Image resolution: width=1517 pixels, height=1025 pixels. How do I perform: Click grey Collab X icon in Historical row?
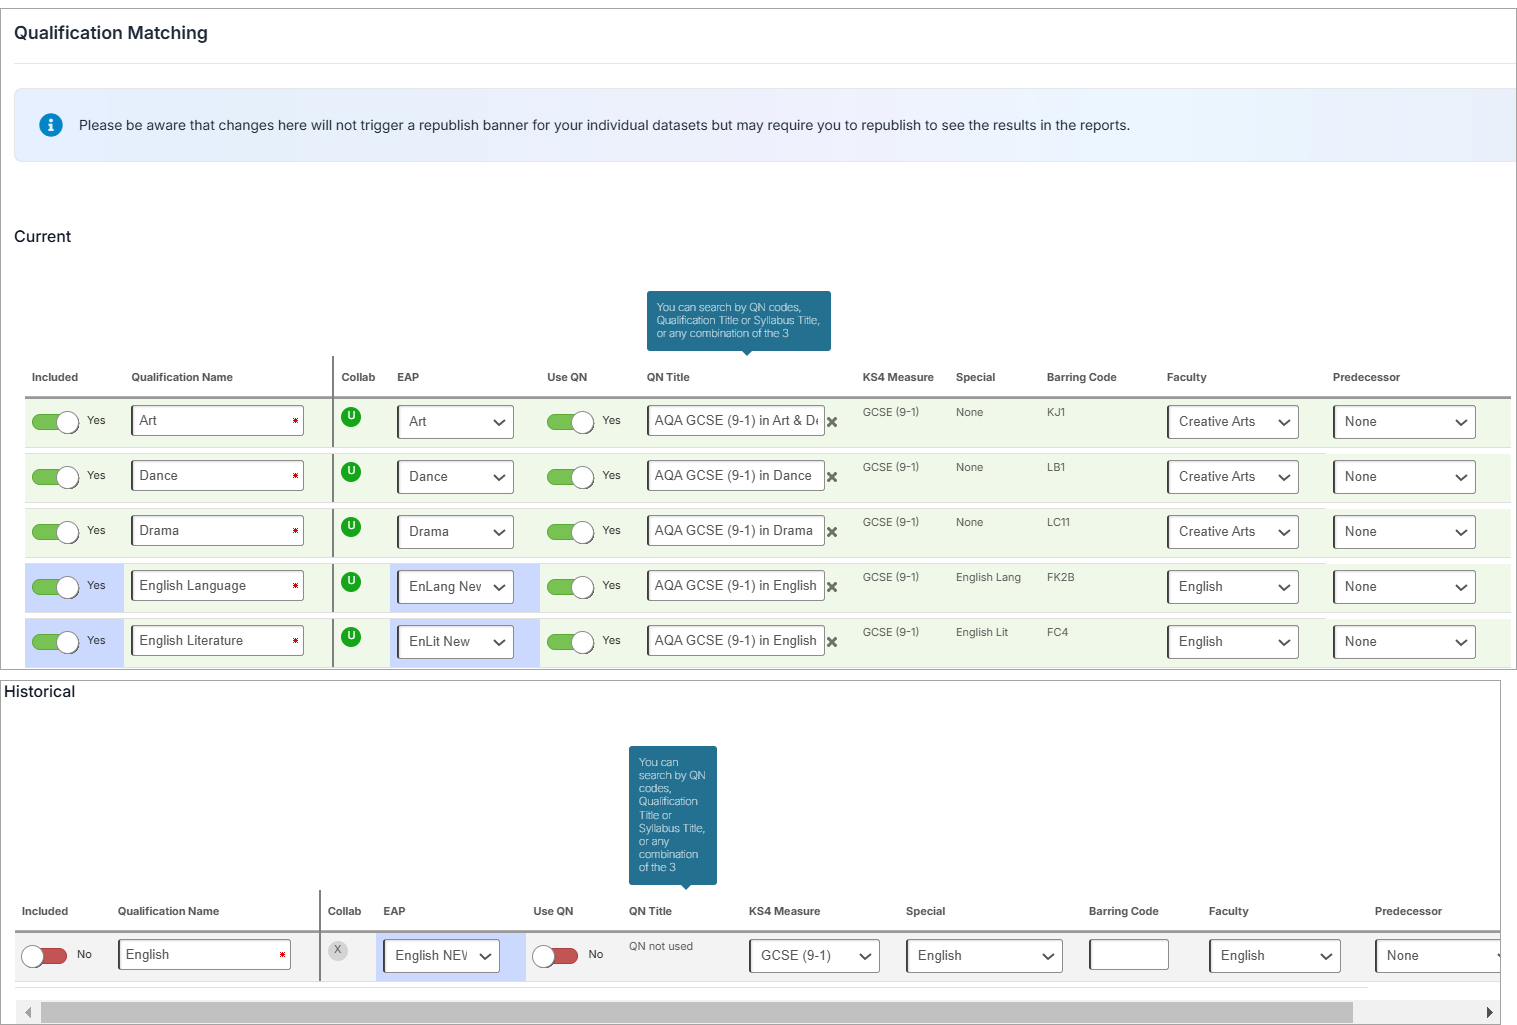pos(338,950)
